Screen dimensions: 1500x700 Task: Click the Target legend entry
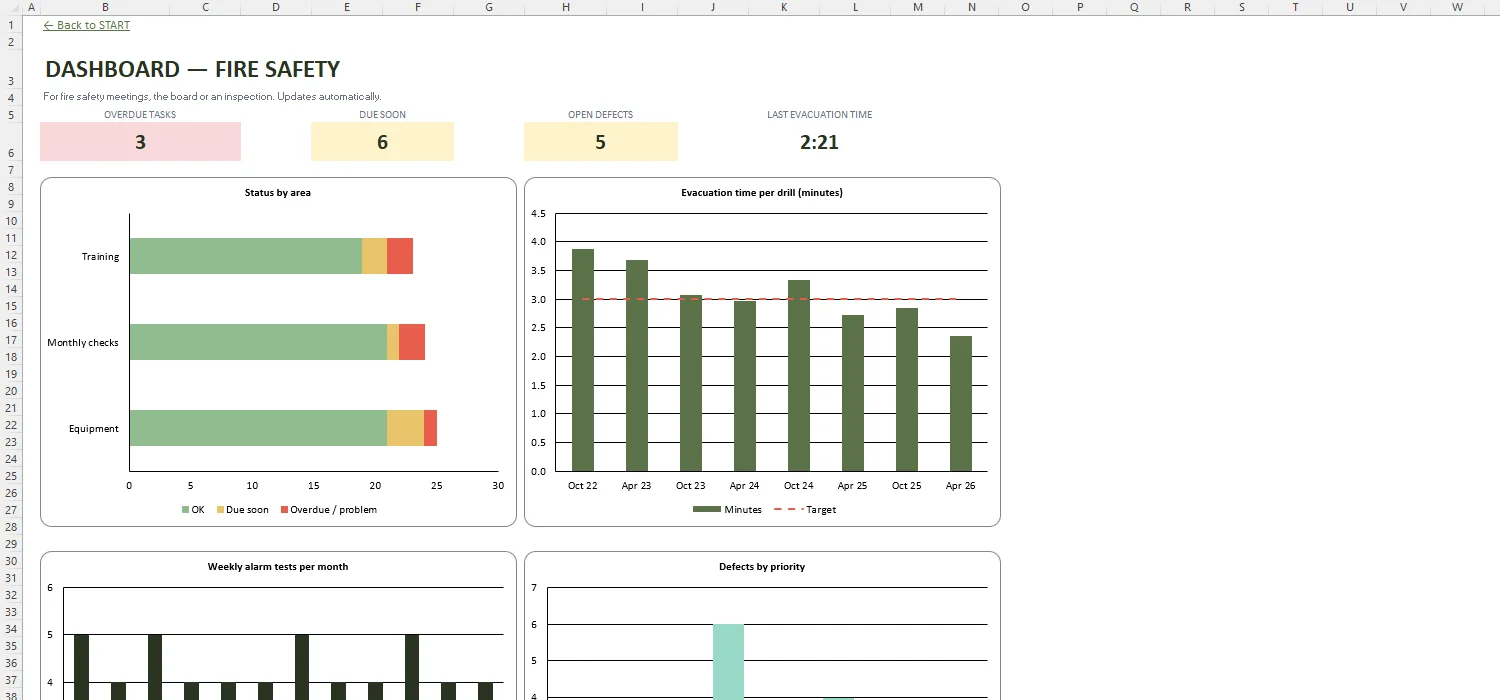[805, 510]
